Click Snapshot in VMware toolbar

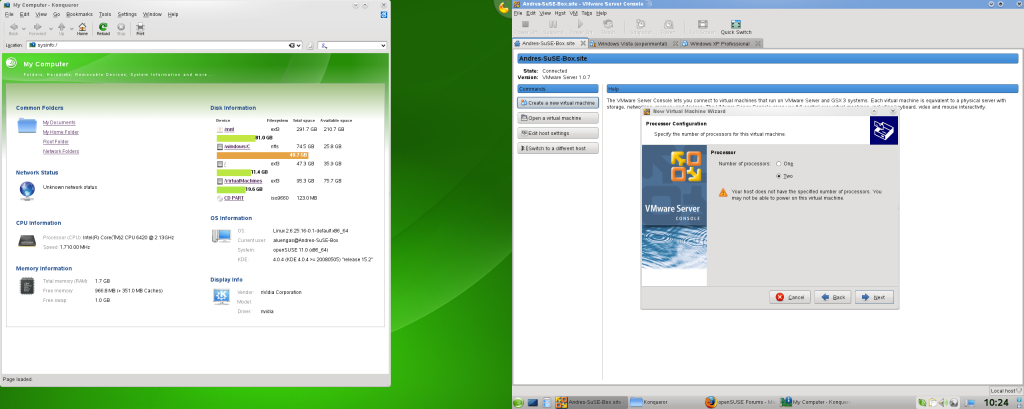pos(641,27)
